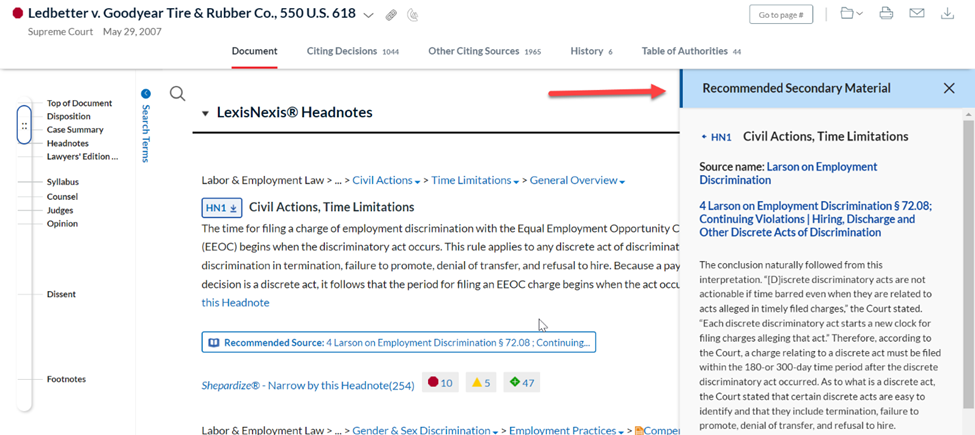Viewport: 975px width, 435px height.
Task: Open the General Overview topic dropdown
Action: [x=622, y=181]
